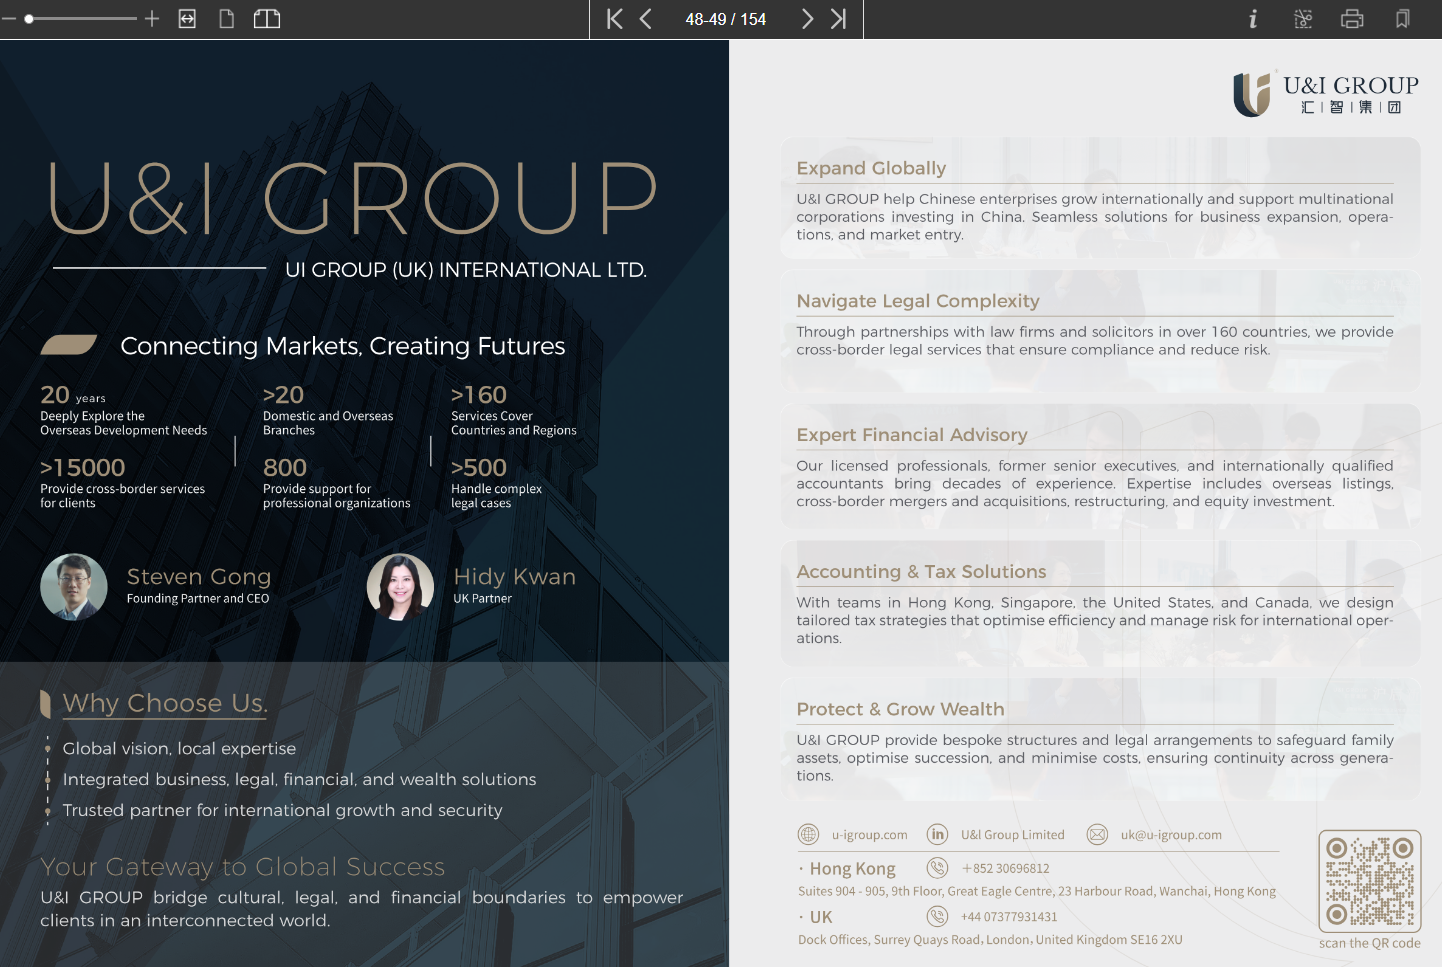Jump to the last page
This screenshot has width=1442, height=967.
838,19
